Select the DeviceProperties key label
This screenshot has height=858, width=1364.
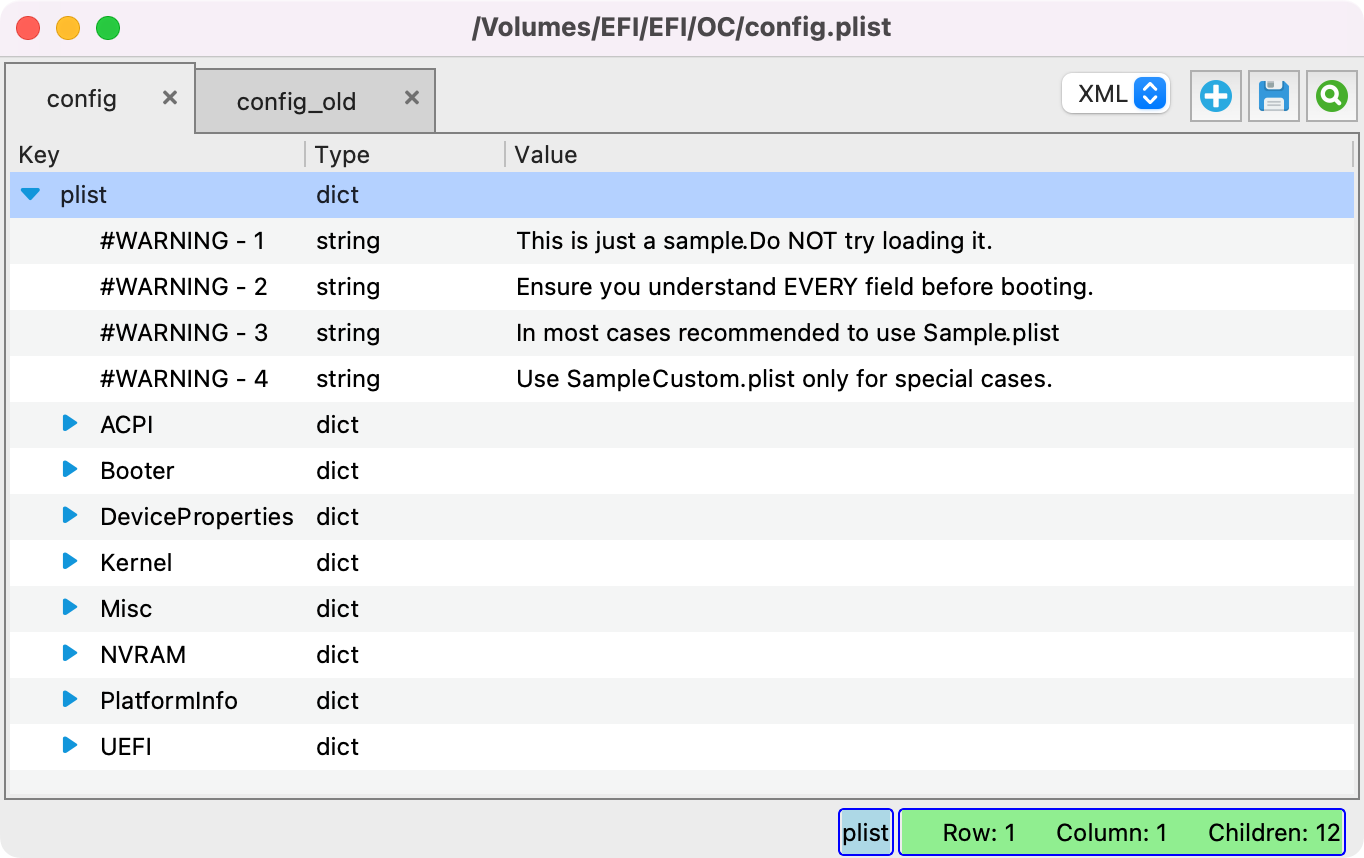pos(197,517)
